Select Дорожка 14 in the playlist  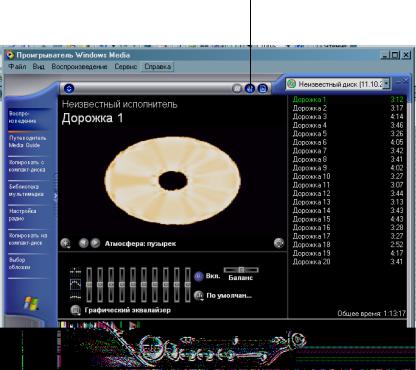(348, 210)
